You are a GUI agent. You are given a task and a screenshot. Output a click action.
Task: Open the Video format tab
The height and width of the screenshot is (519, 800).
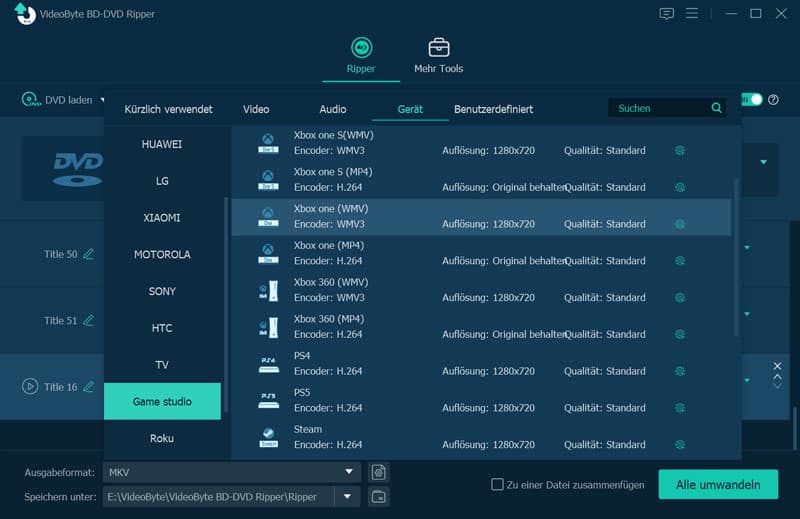256,109
